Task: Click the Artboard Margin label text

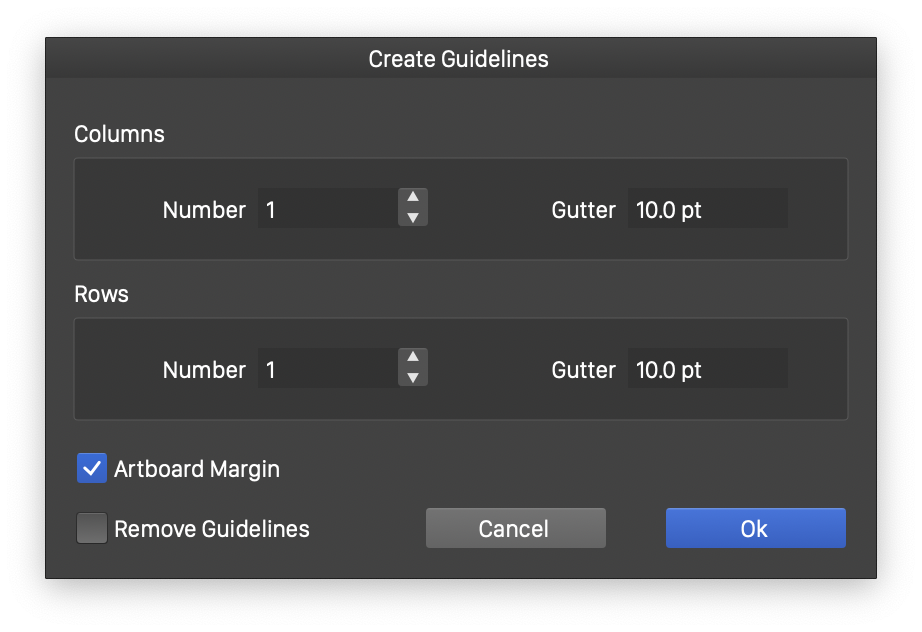Action: (x=197, y=468)
